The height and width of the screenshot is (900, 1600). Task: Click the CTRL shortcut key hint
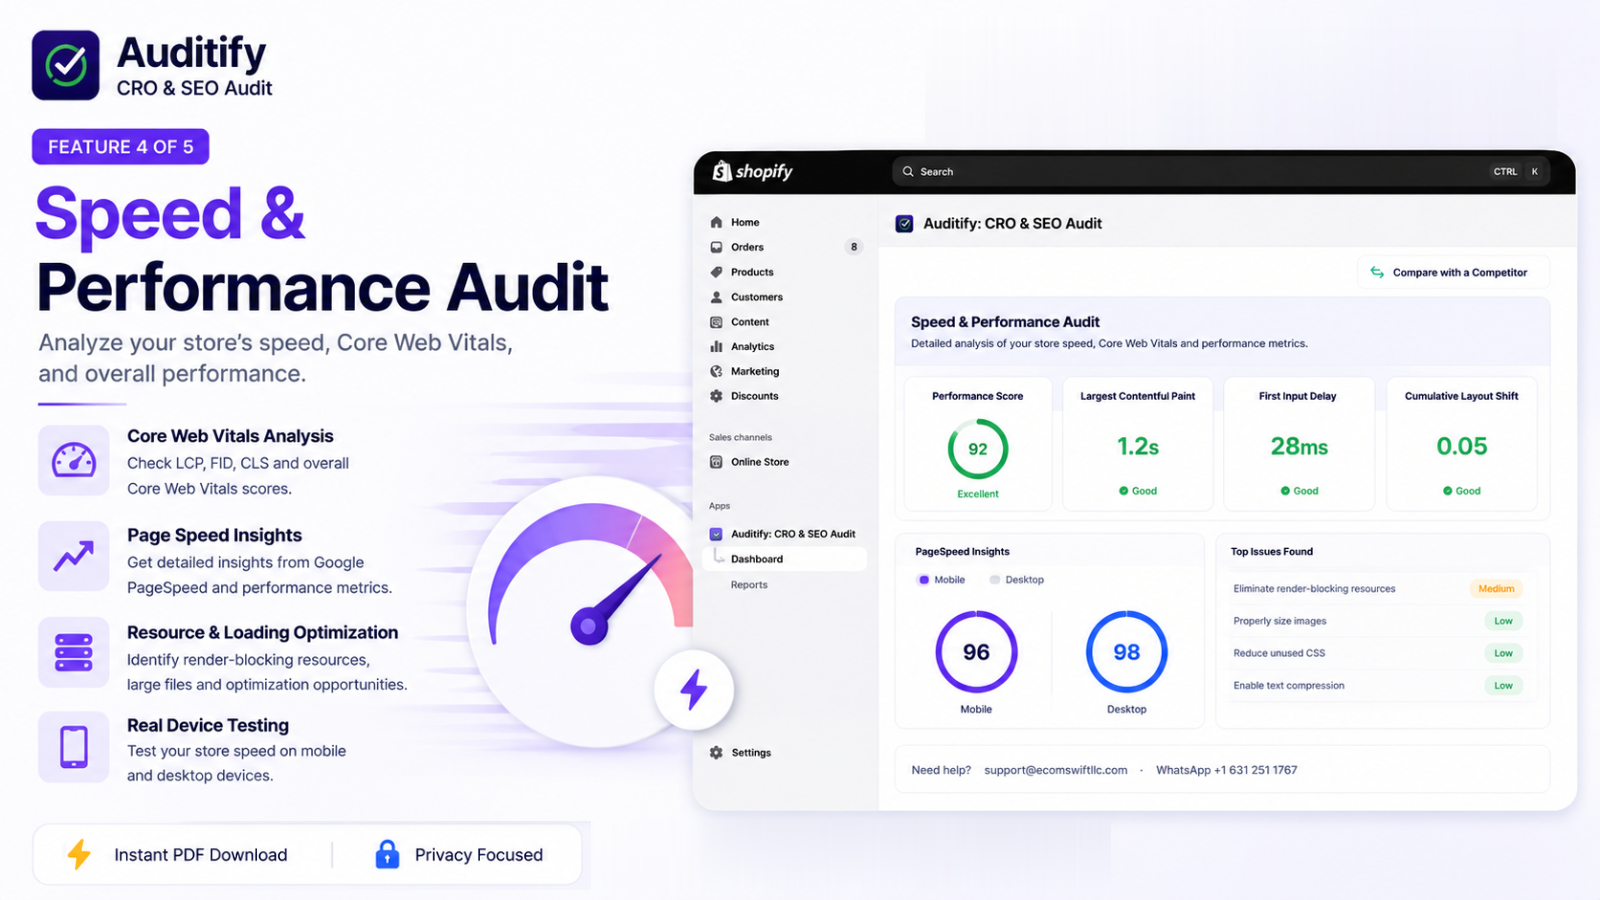1505,172
